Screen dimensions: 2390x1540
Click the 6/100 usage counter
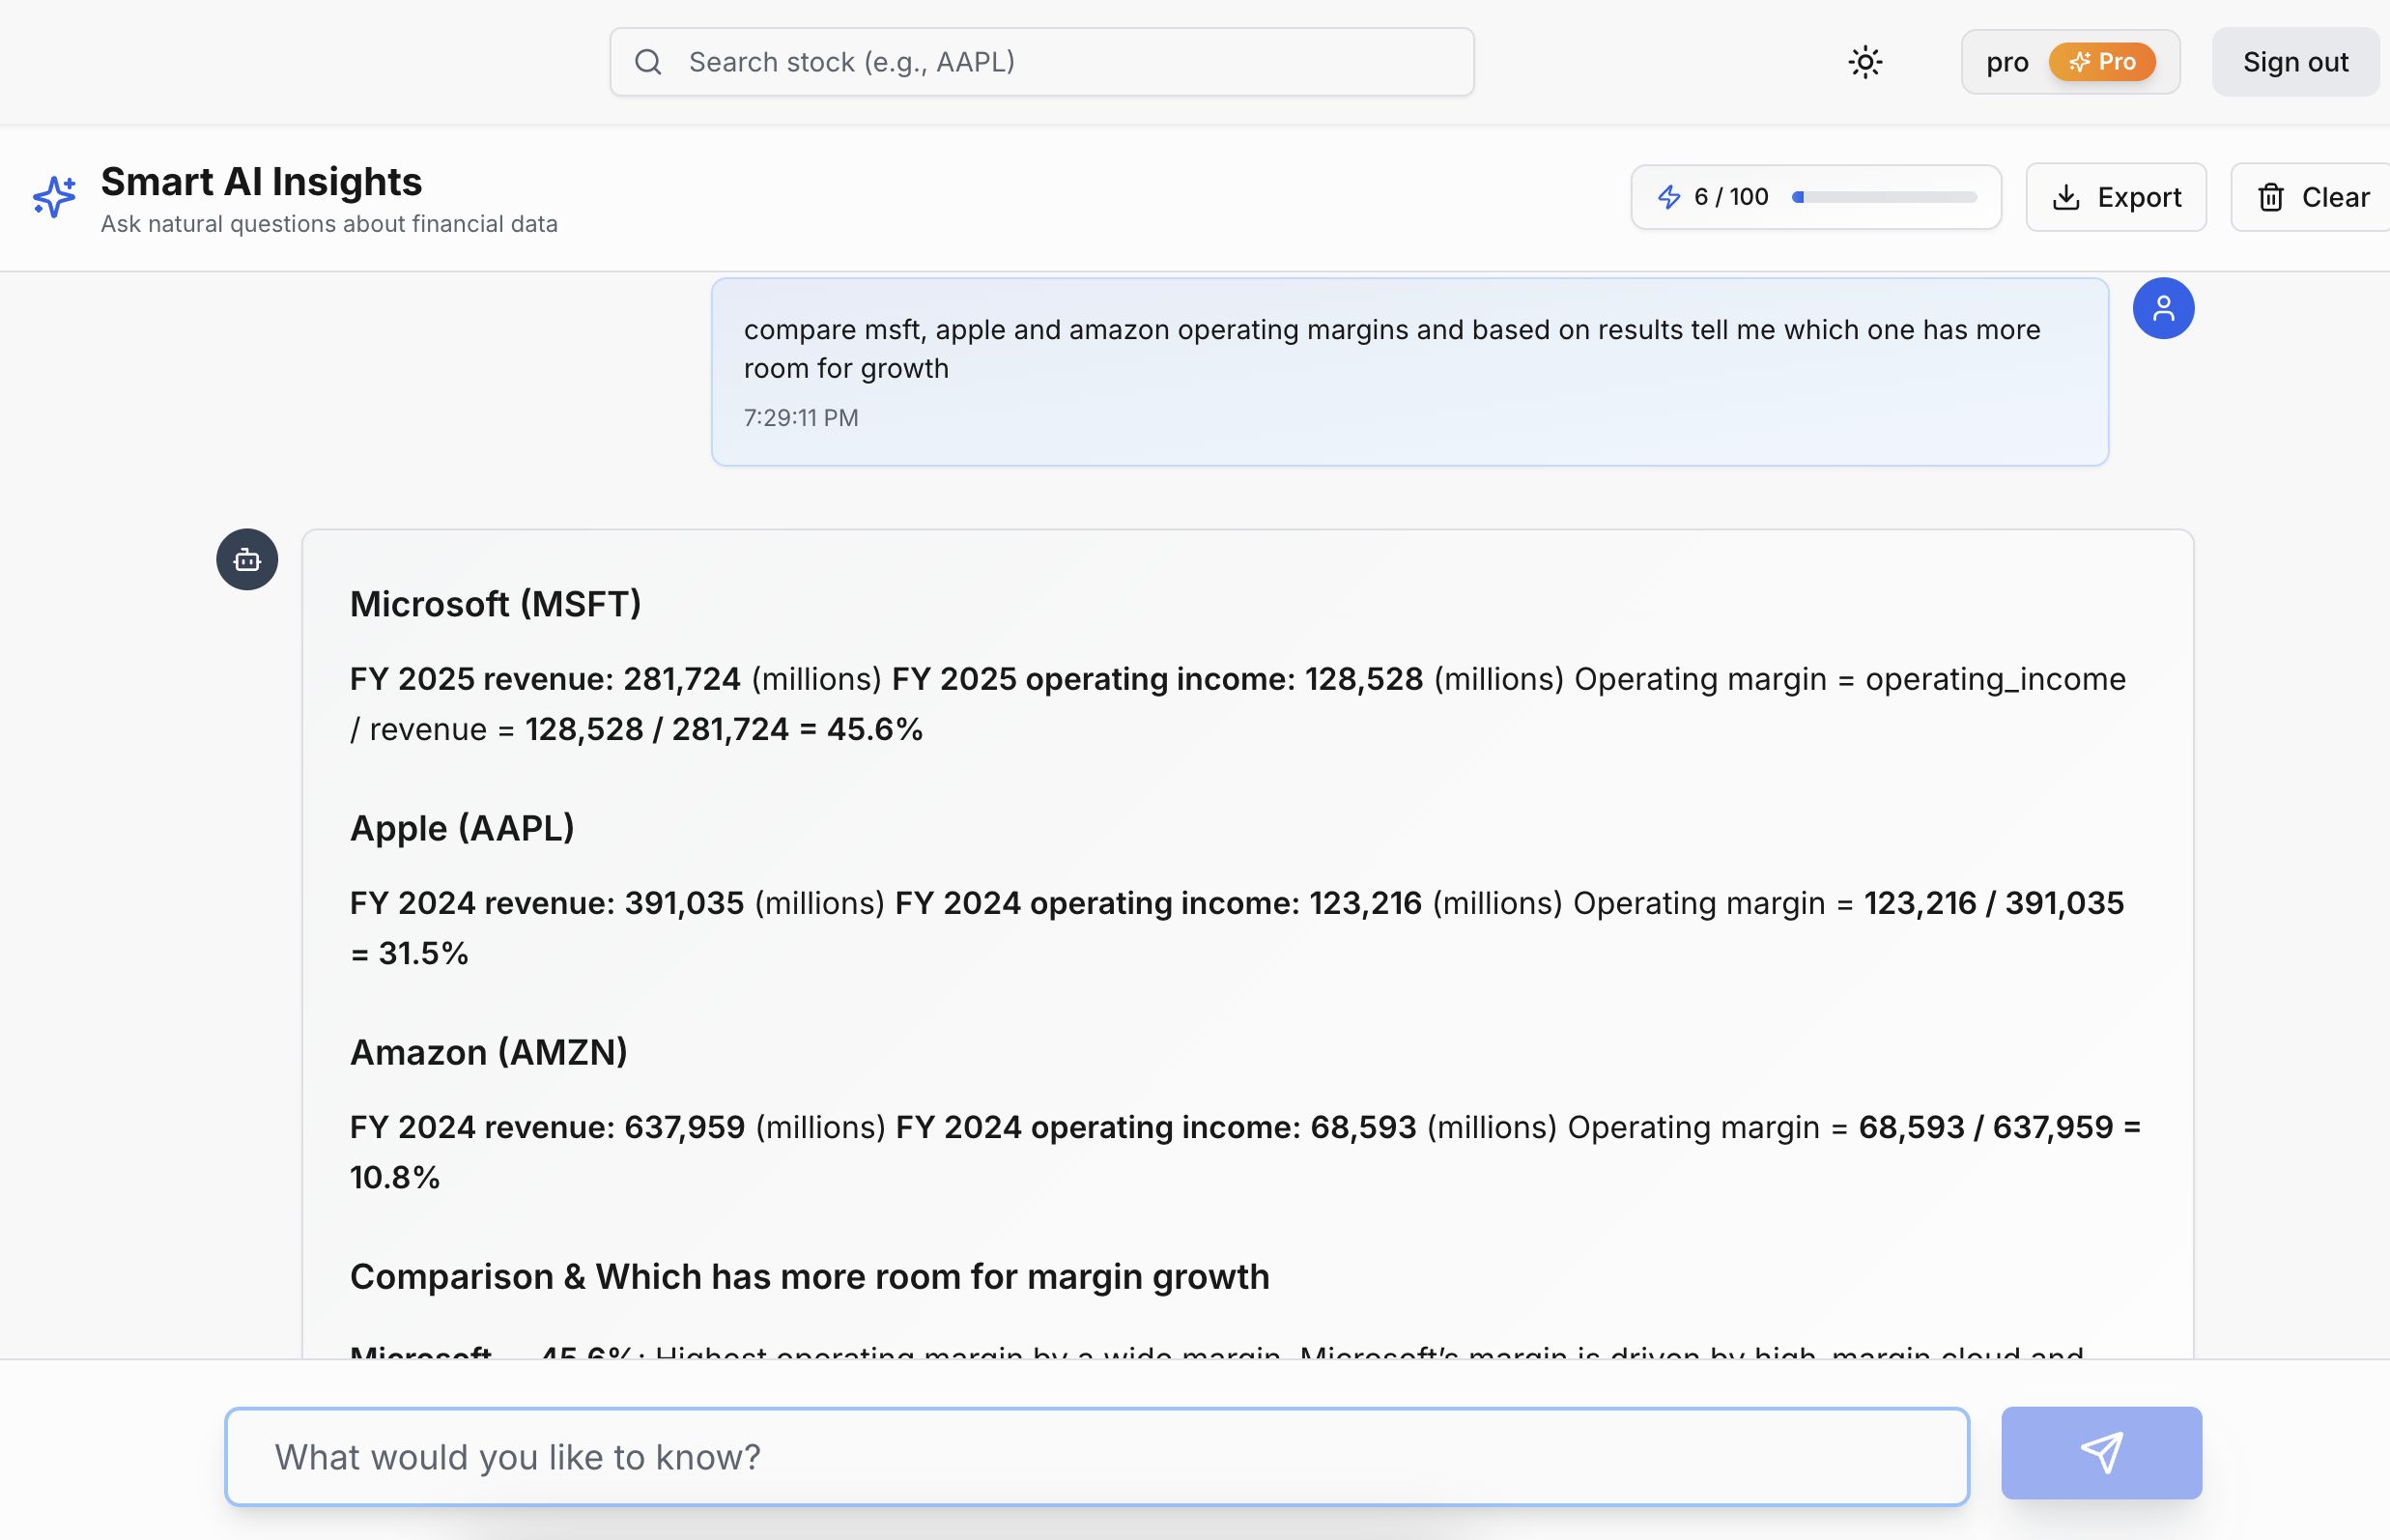coord(1729,197)
